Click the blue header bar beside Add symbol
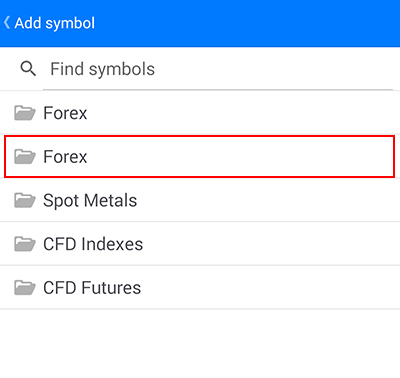Viewport: 400px width, 378px height. (247, 23)
